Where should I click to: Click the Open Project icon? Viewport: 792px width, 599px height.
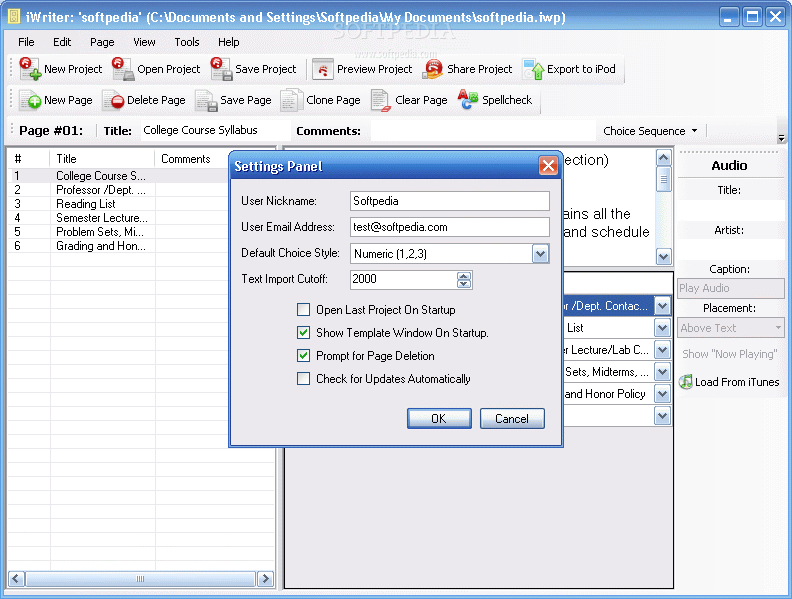click(123, 69)
